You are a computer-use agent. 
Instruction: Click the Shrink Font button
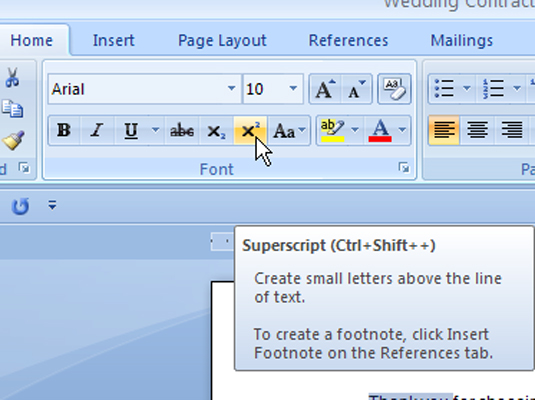357,89
